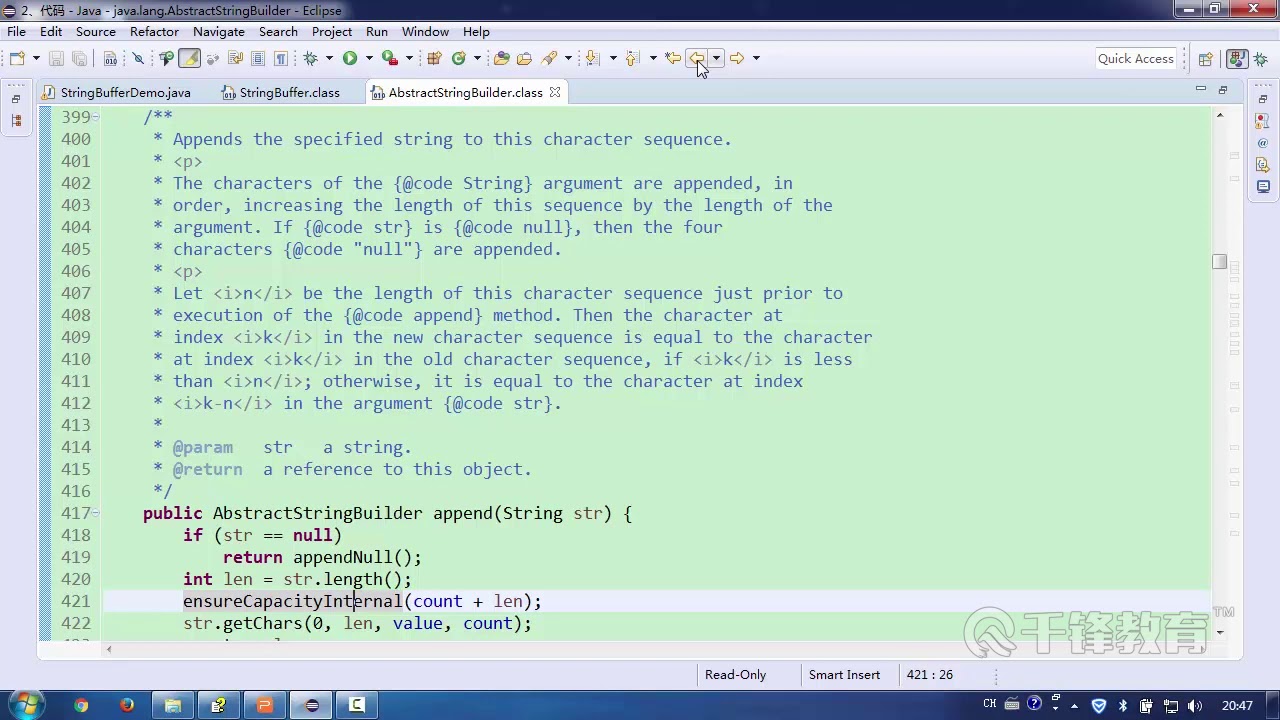Click the Read-Only status field
Image resolution: width=1280 pixels, height=720 pixels.
tap(736, 675)
